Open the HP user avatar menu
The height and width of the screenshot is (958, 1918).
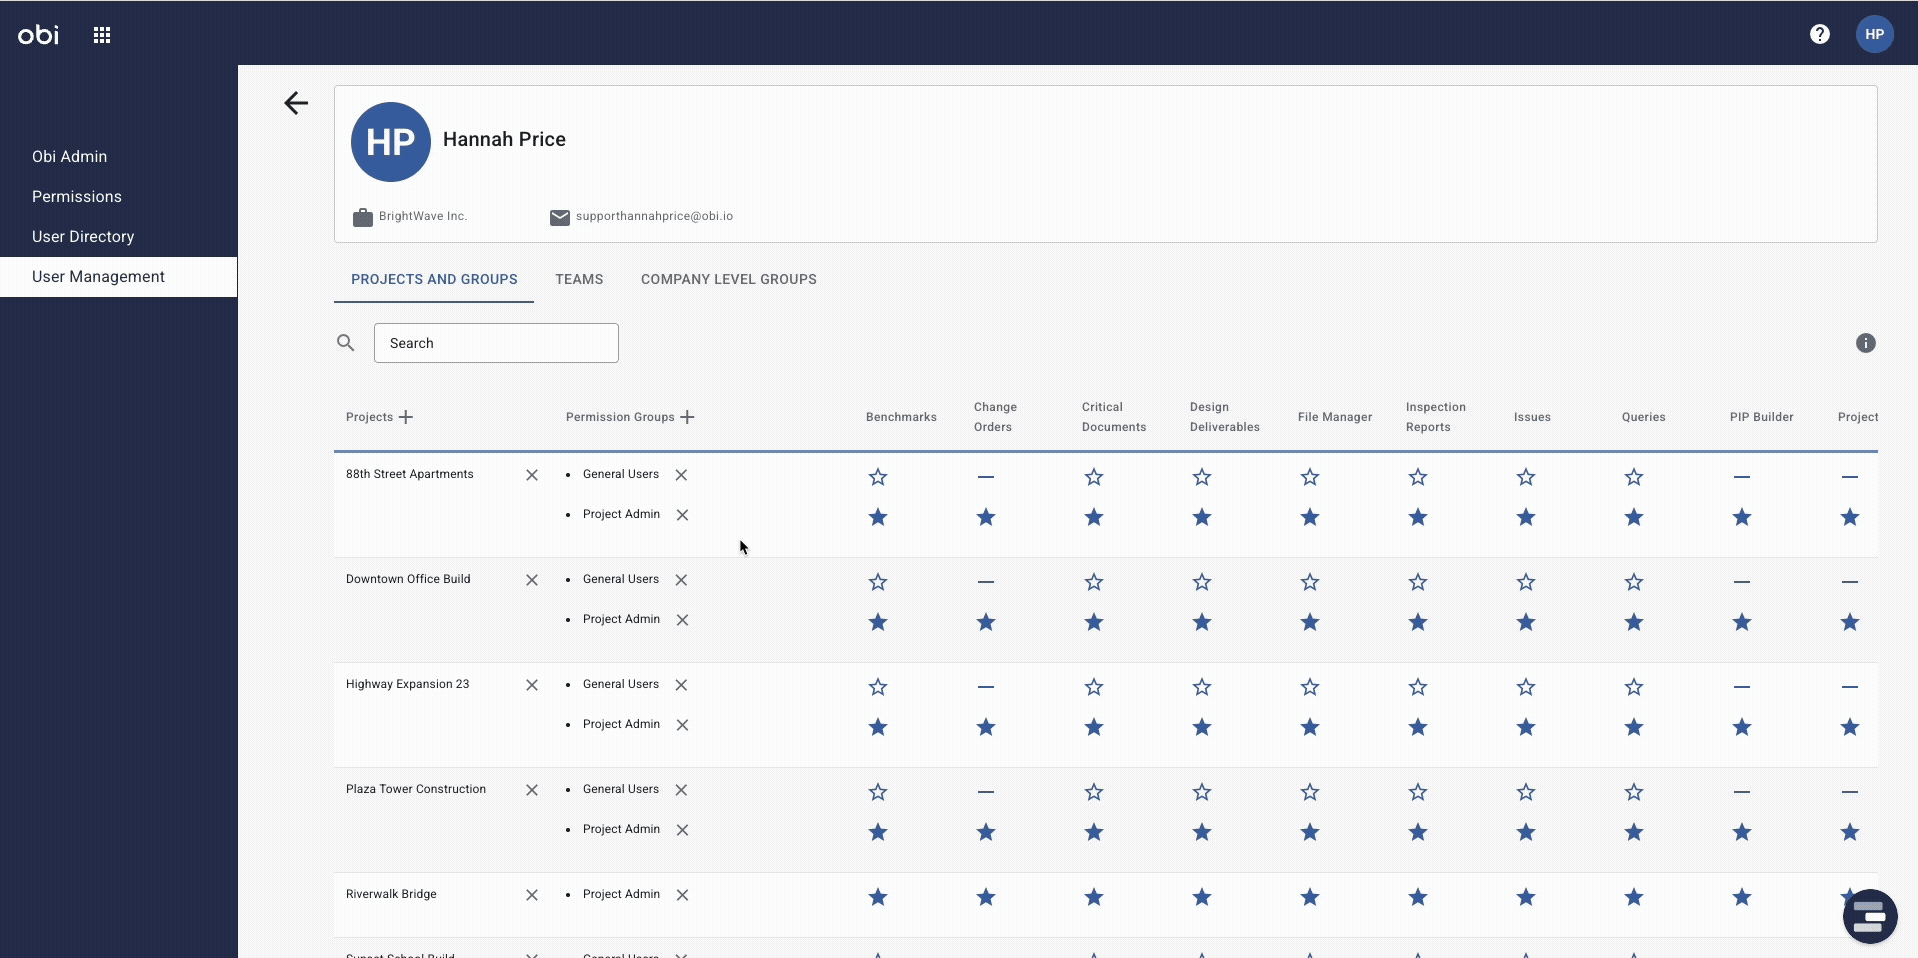(1875, 34)
